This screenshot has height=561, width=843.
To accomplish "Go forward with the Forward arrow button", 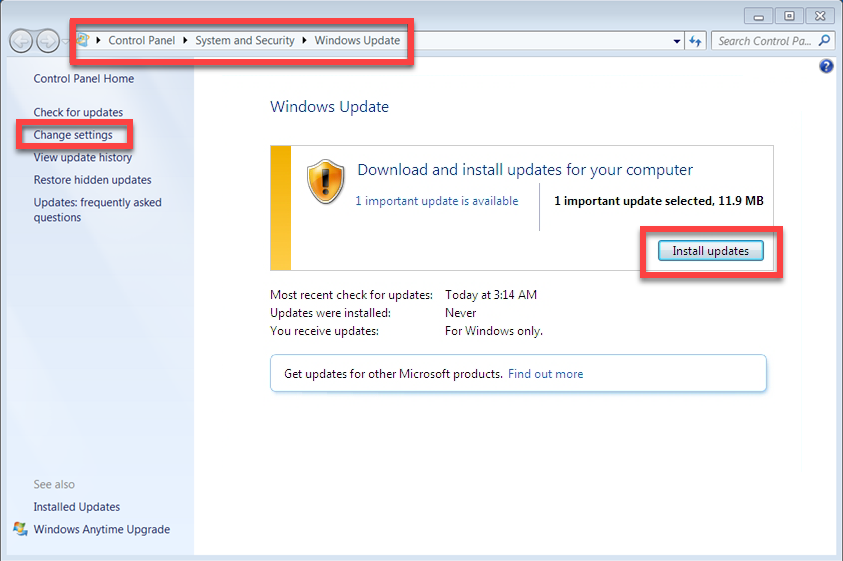I will (47, 41).
